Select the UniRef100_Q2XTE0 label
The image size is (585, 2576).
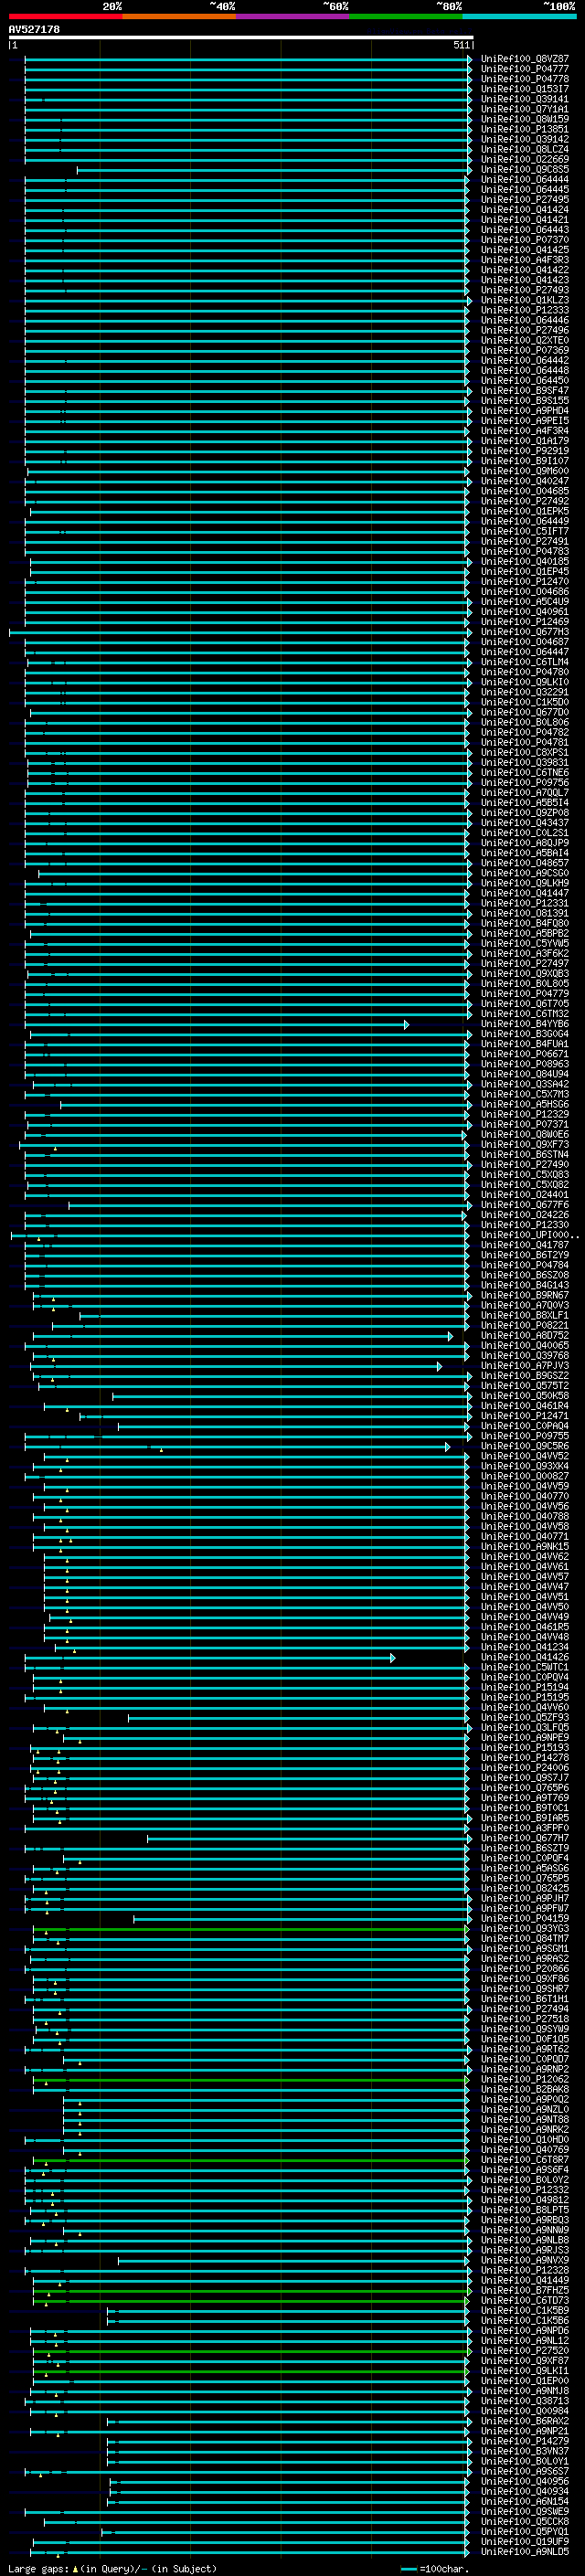click(525, 340)
